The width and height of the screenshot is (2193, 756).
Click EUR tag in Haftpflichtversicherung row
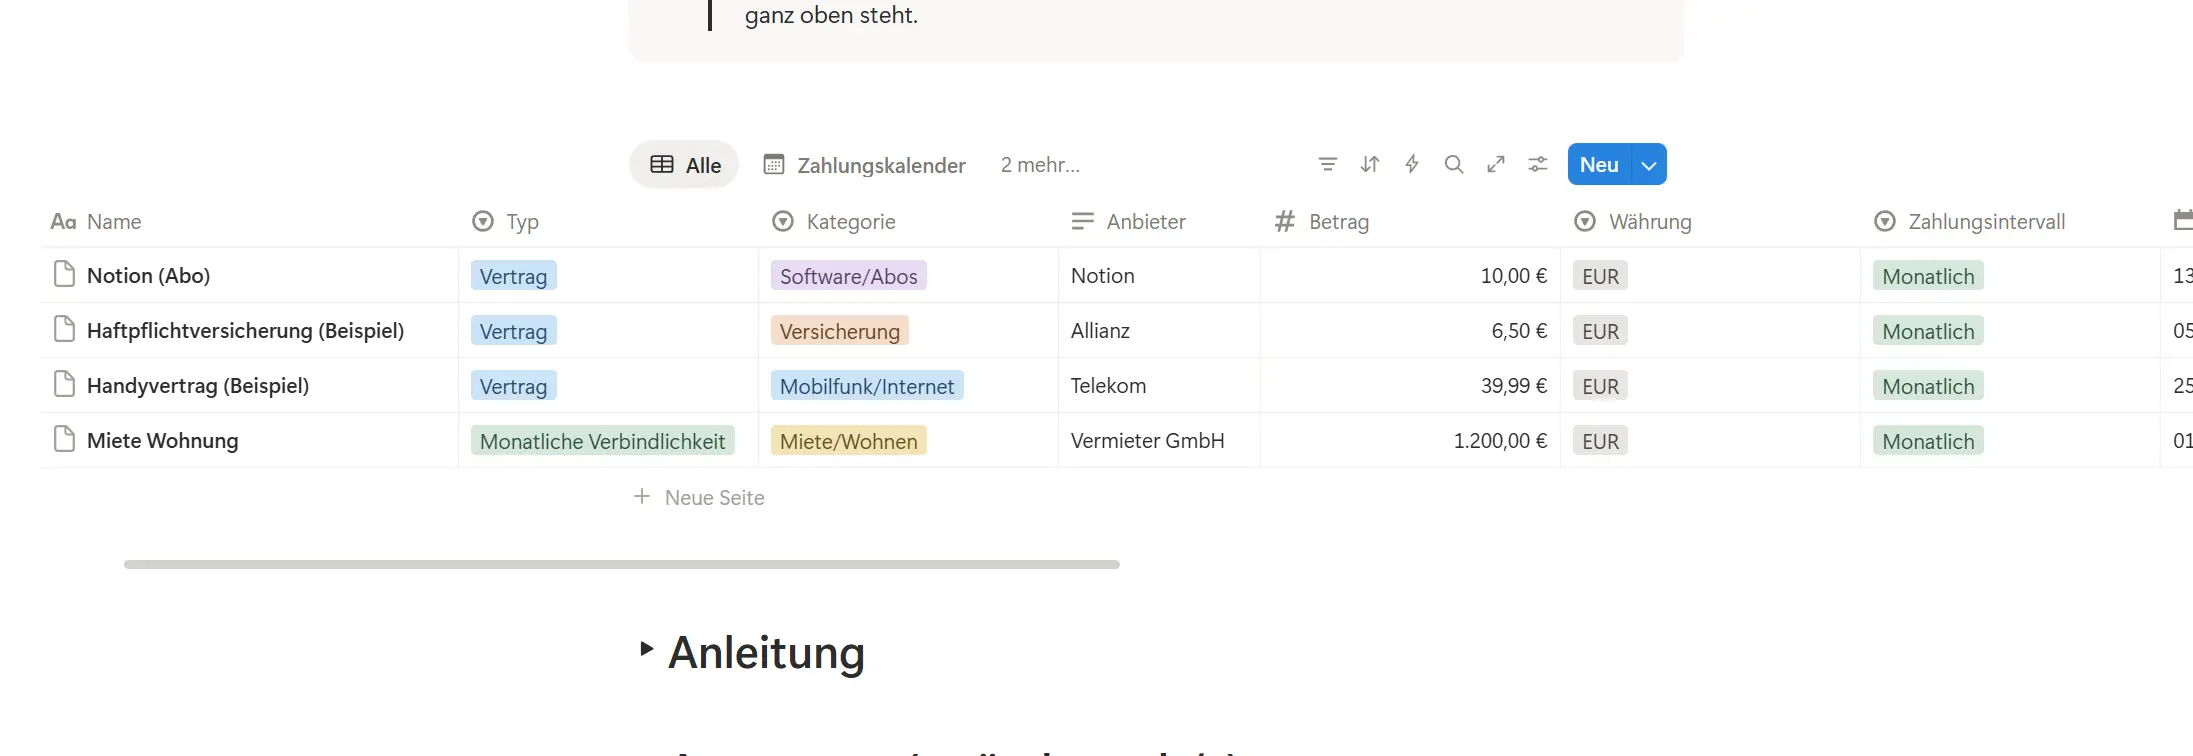click(x=1600, y=331)
